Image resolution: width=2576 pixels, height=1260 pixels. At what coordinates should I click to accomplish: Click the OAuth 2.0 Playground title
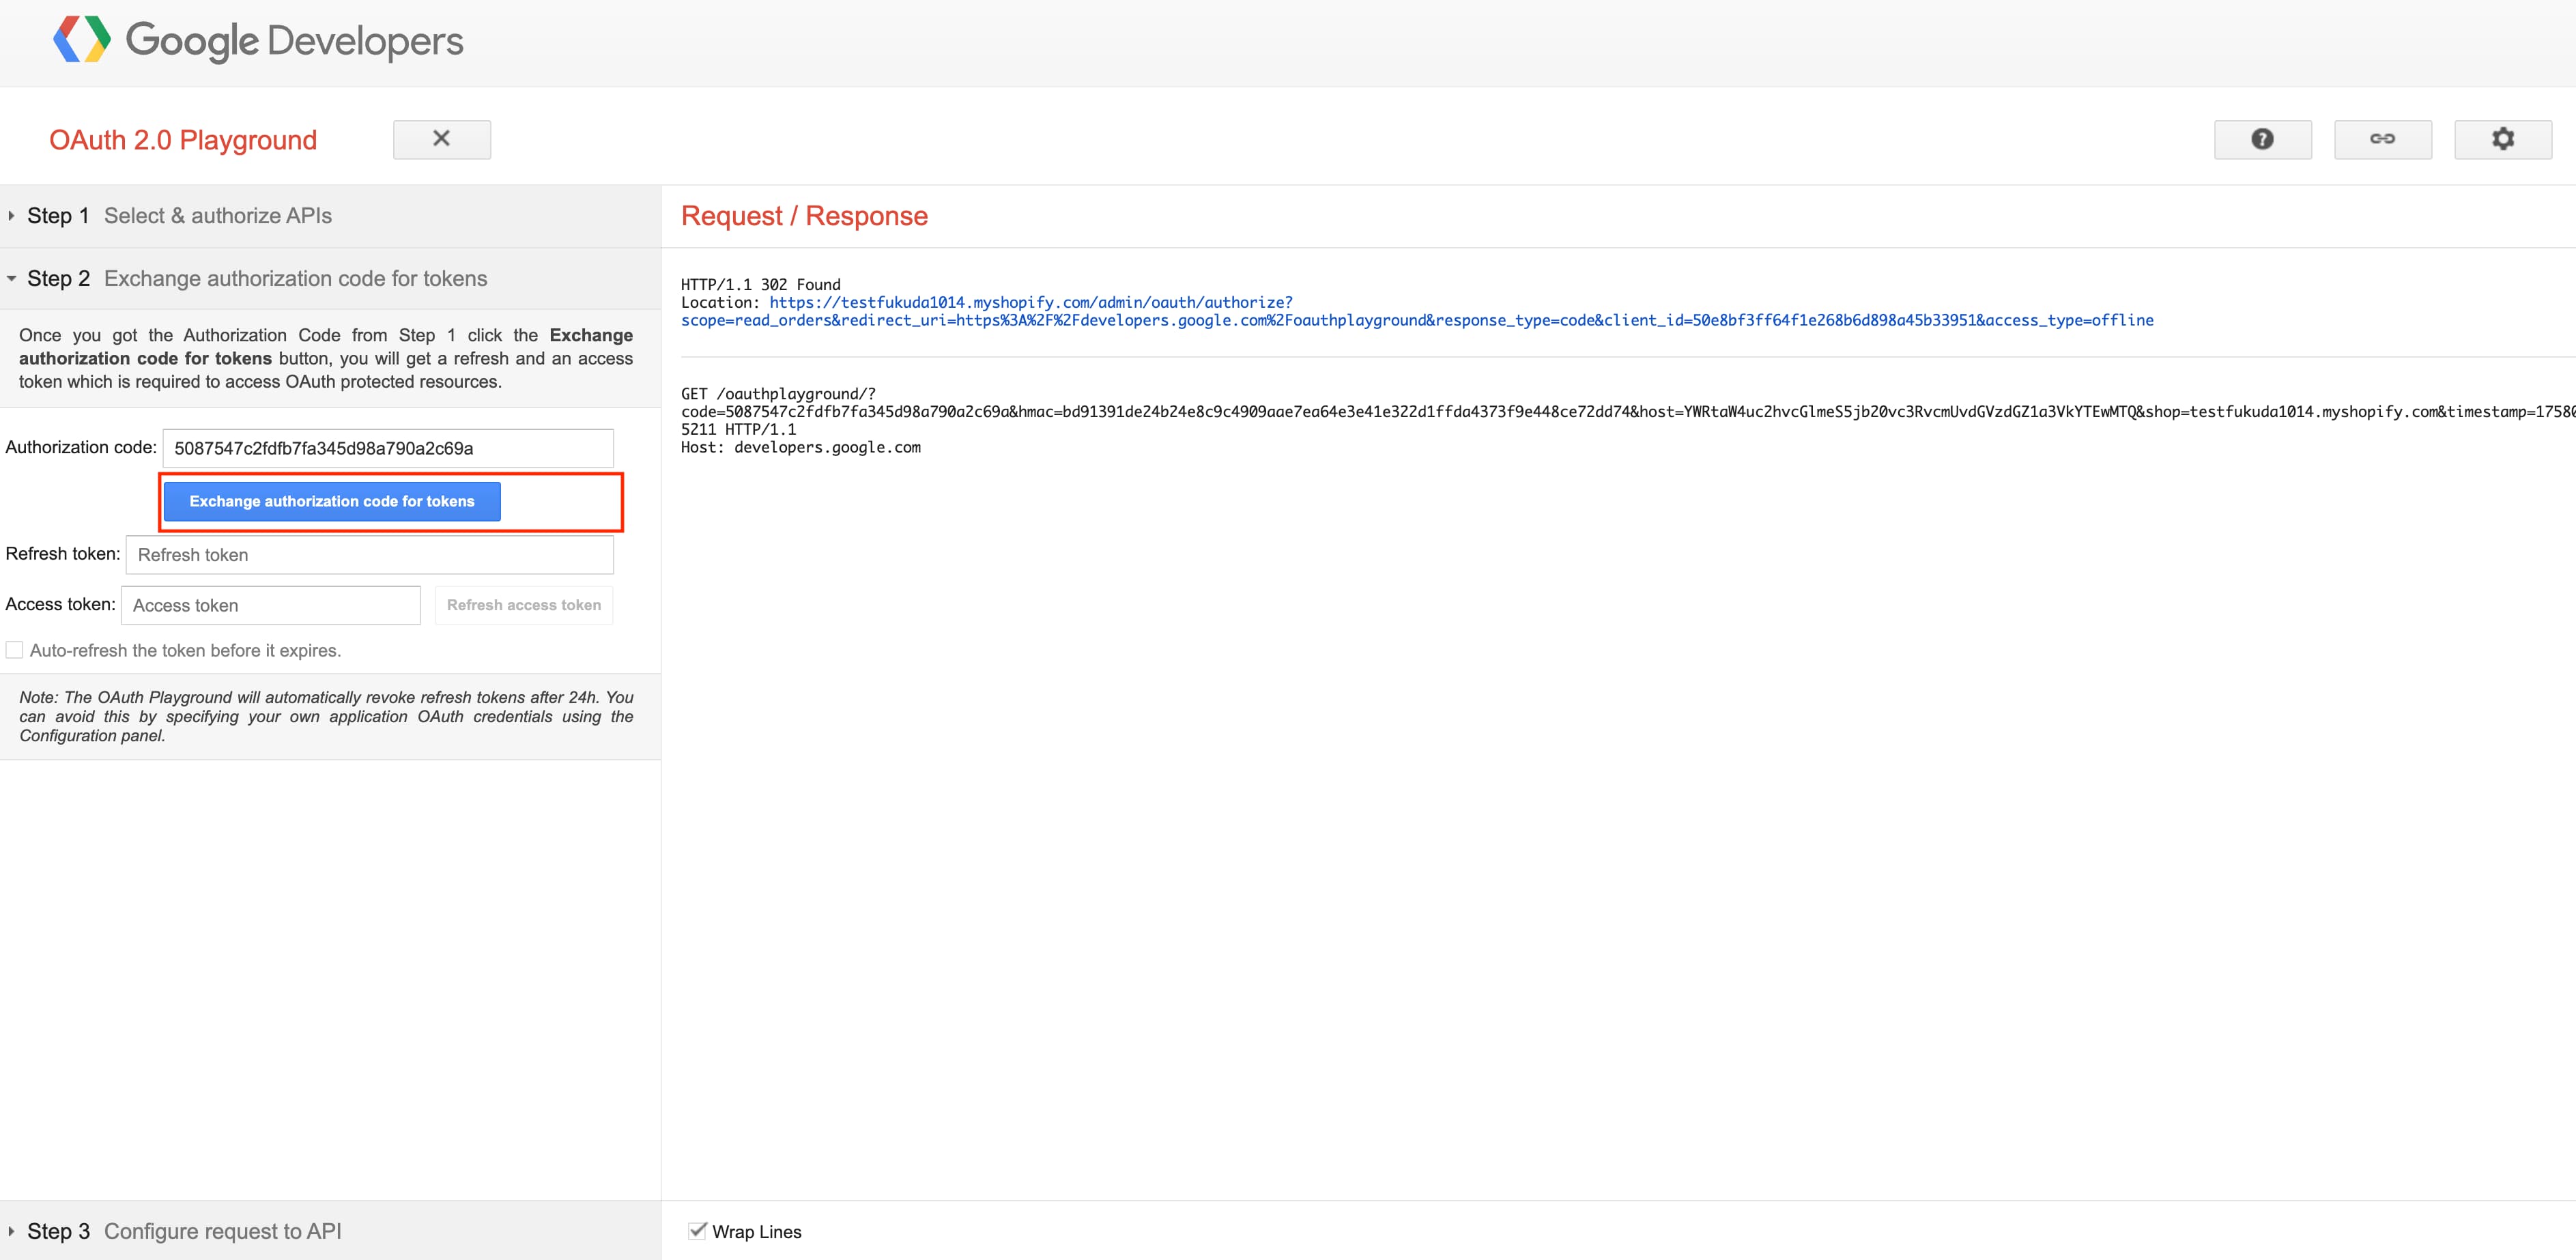tap(183, 140)
